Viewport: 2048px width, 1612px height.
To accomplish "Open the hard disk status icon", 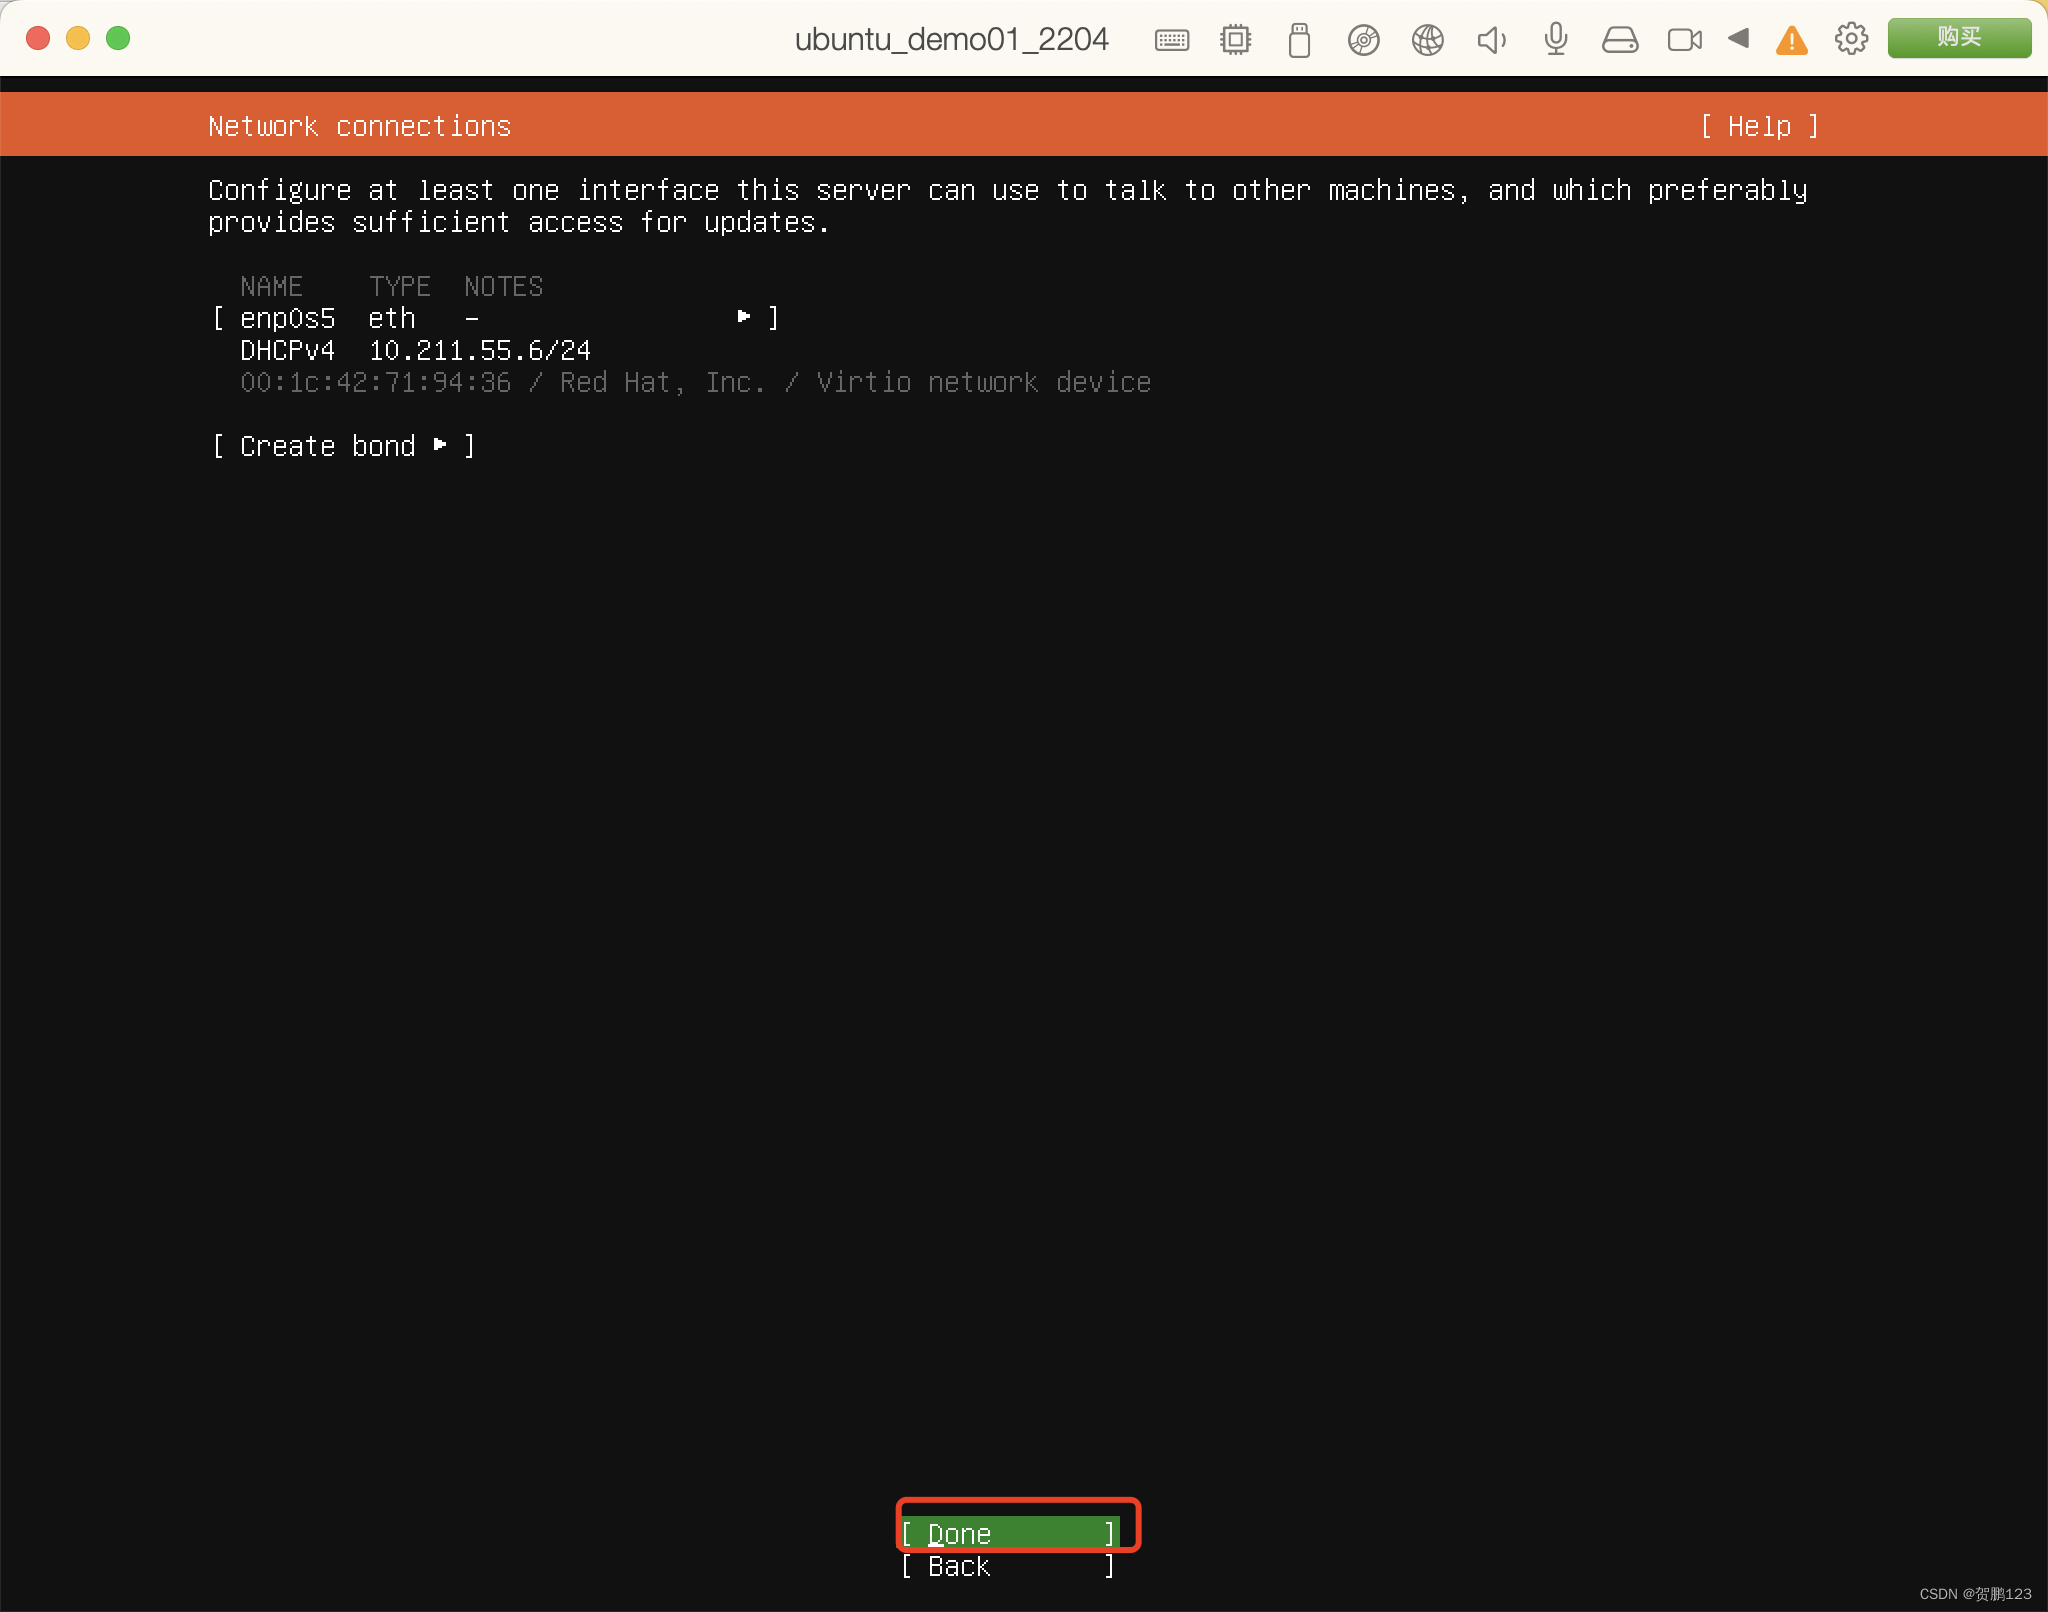I will (1619, 39).
